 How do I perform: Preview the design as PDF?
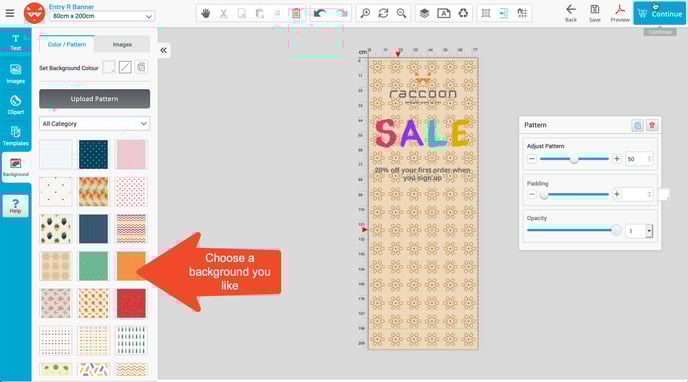pos(620,14)
